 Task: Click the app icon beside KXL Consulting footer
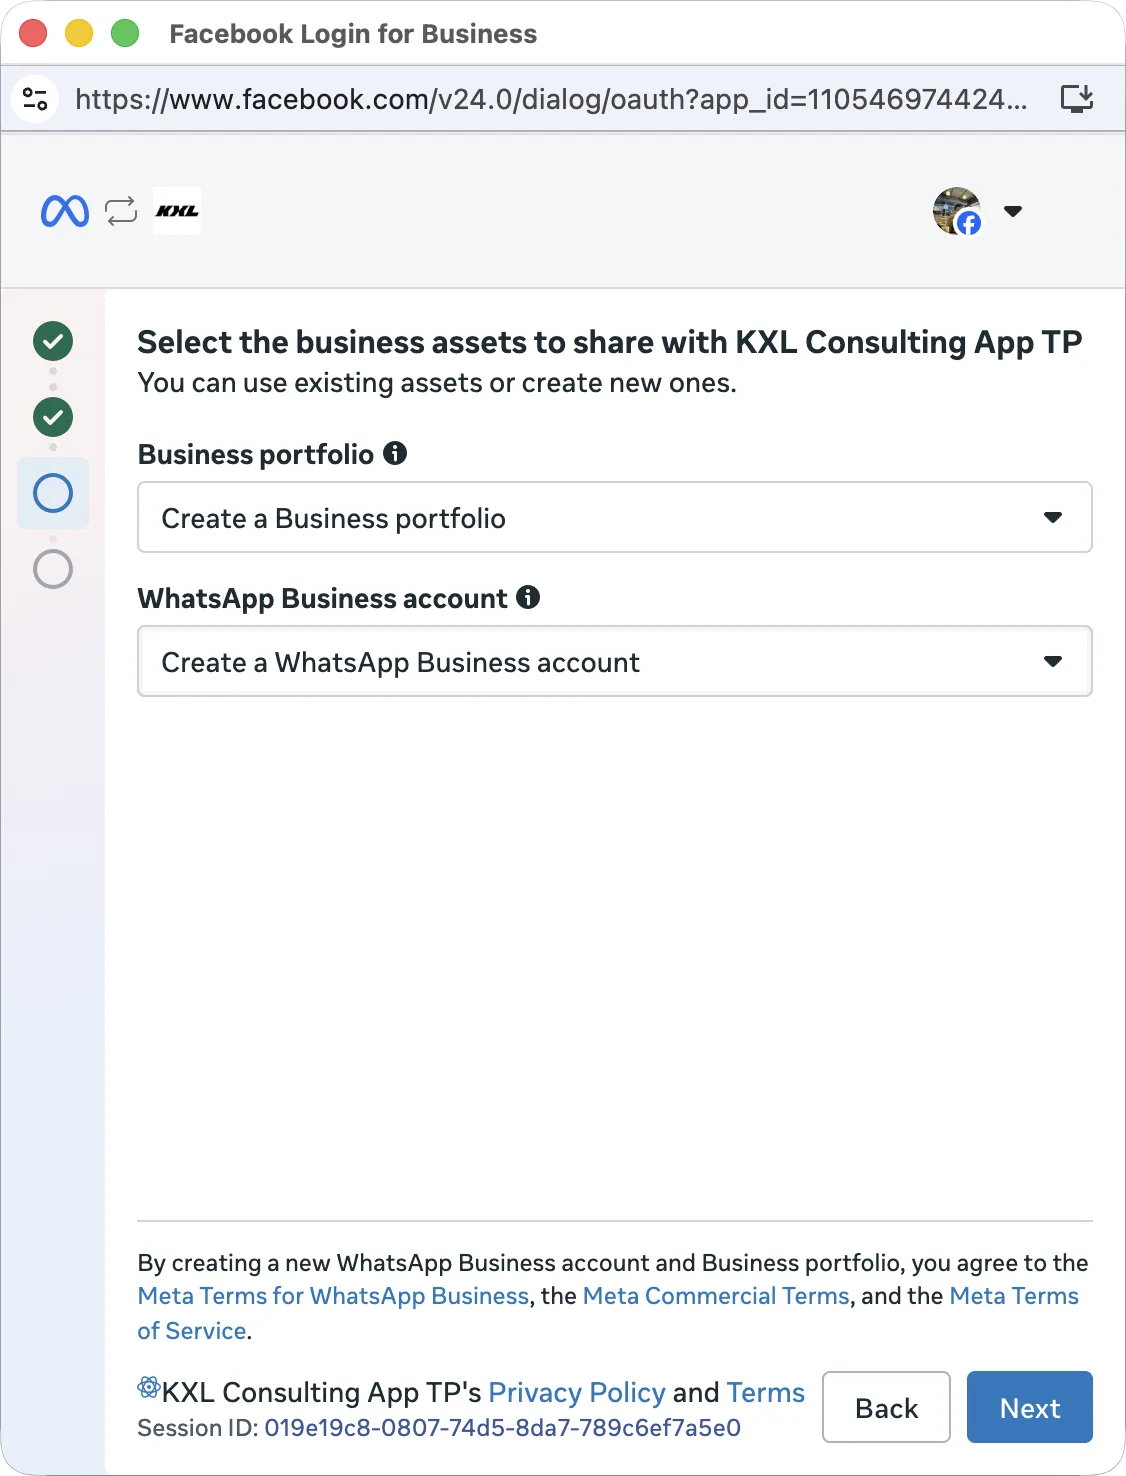149,1387
